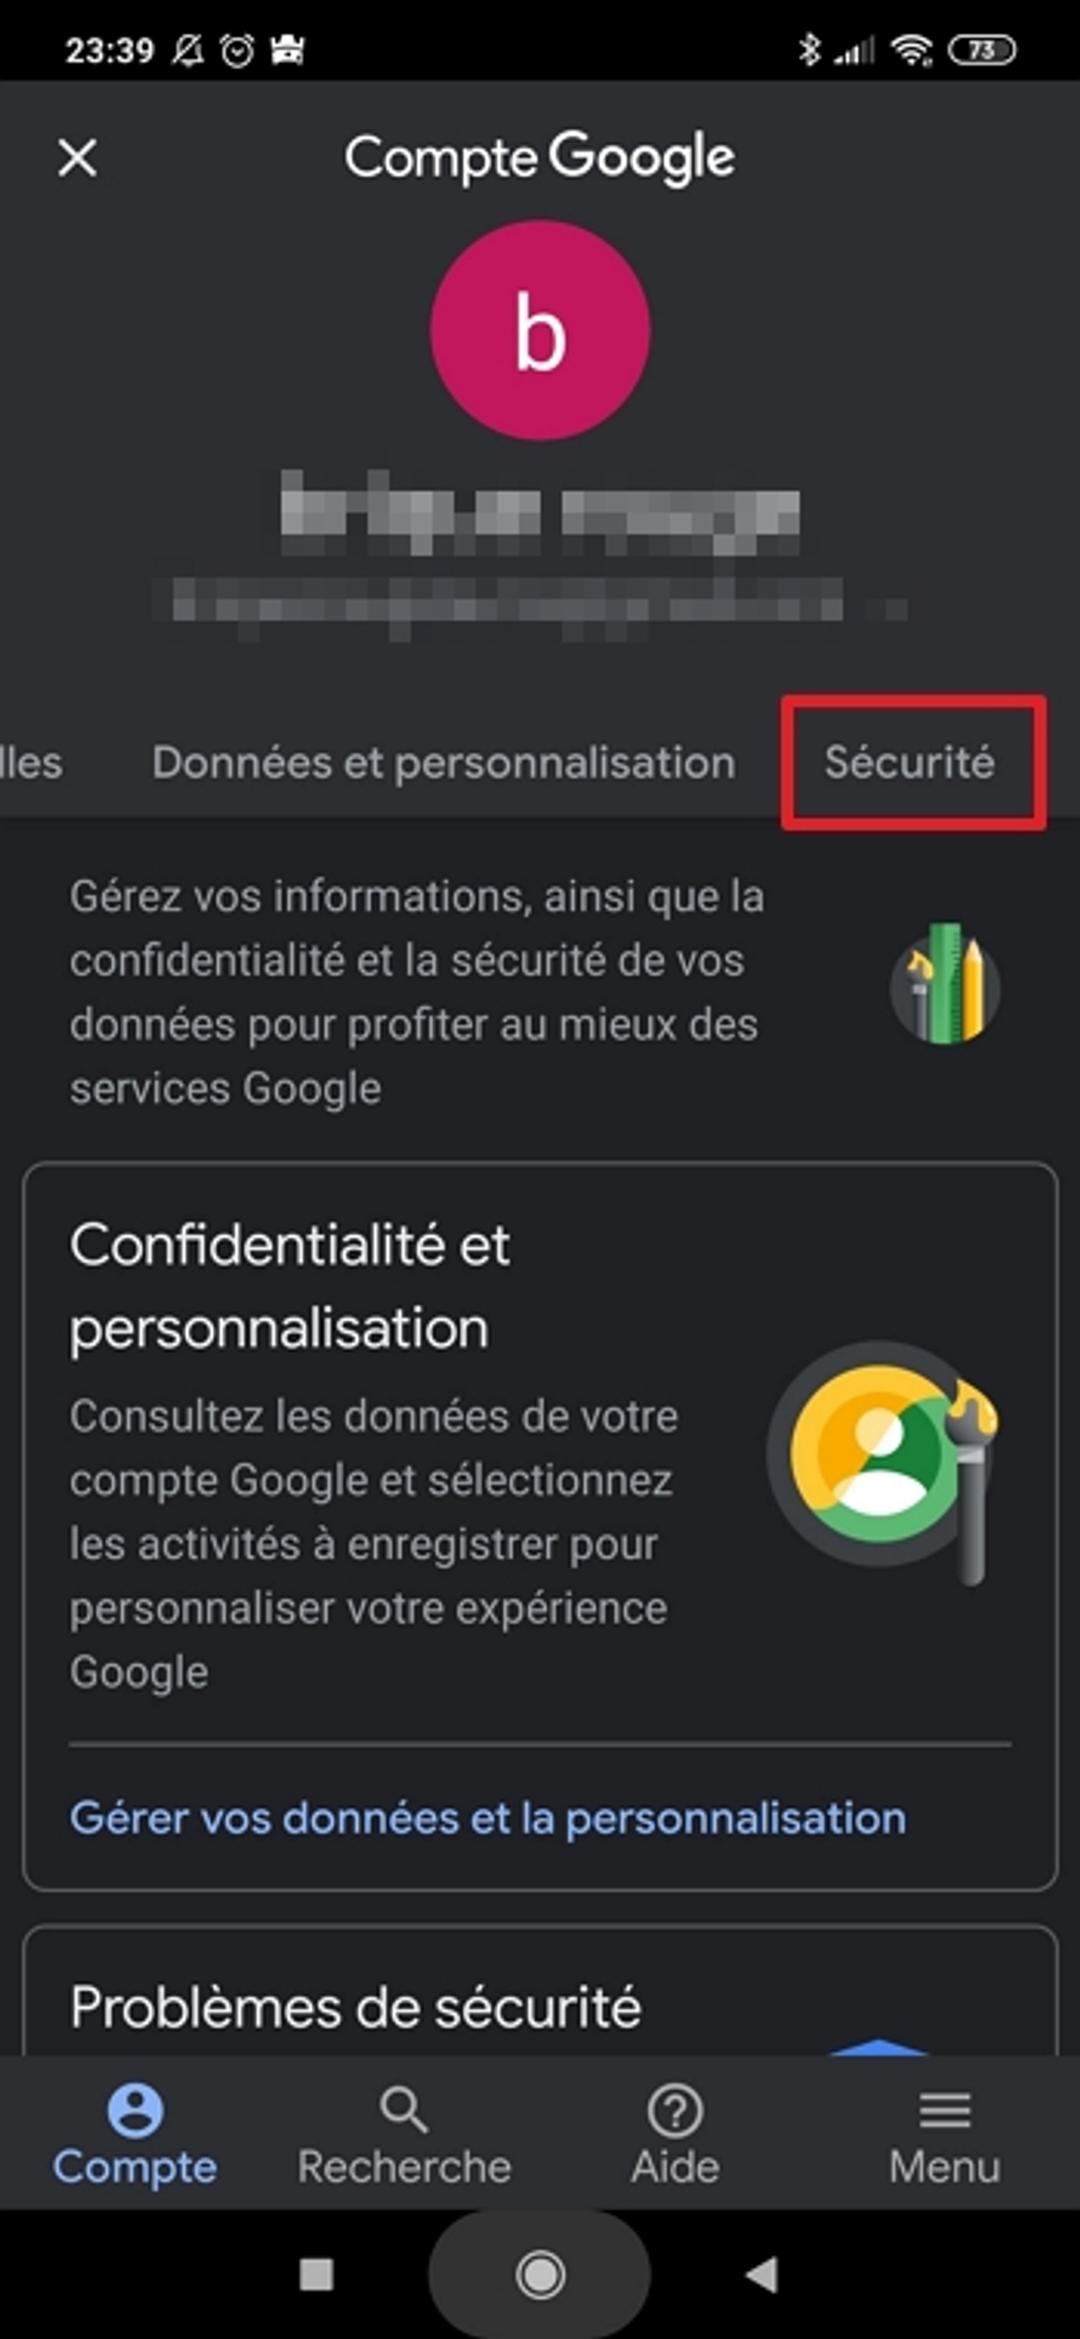Close the Compte Google screen with X

tap(78, 158)
